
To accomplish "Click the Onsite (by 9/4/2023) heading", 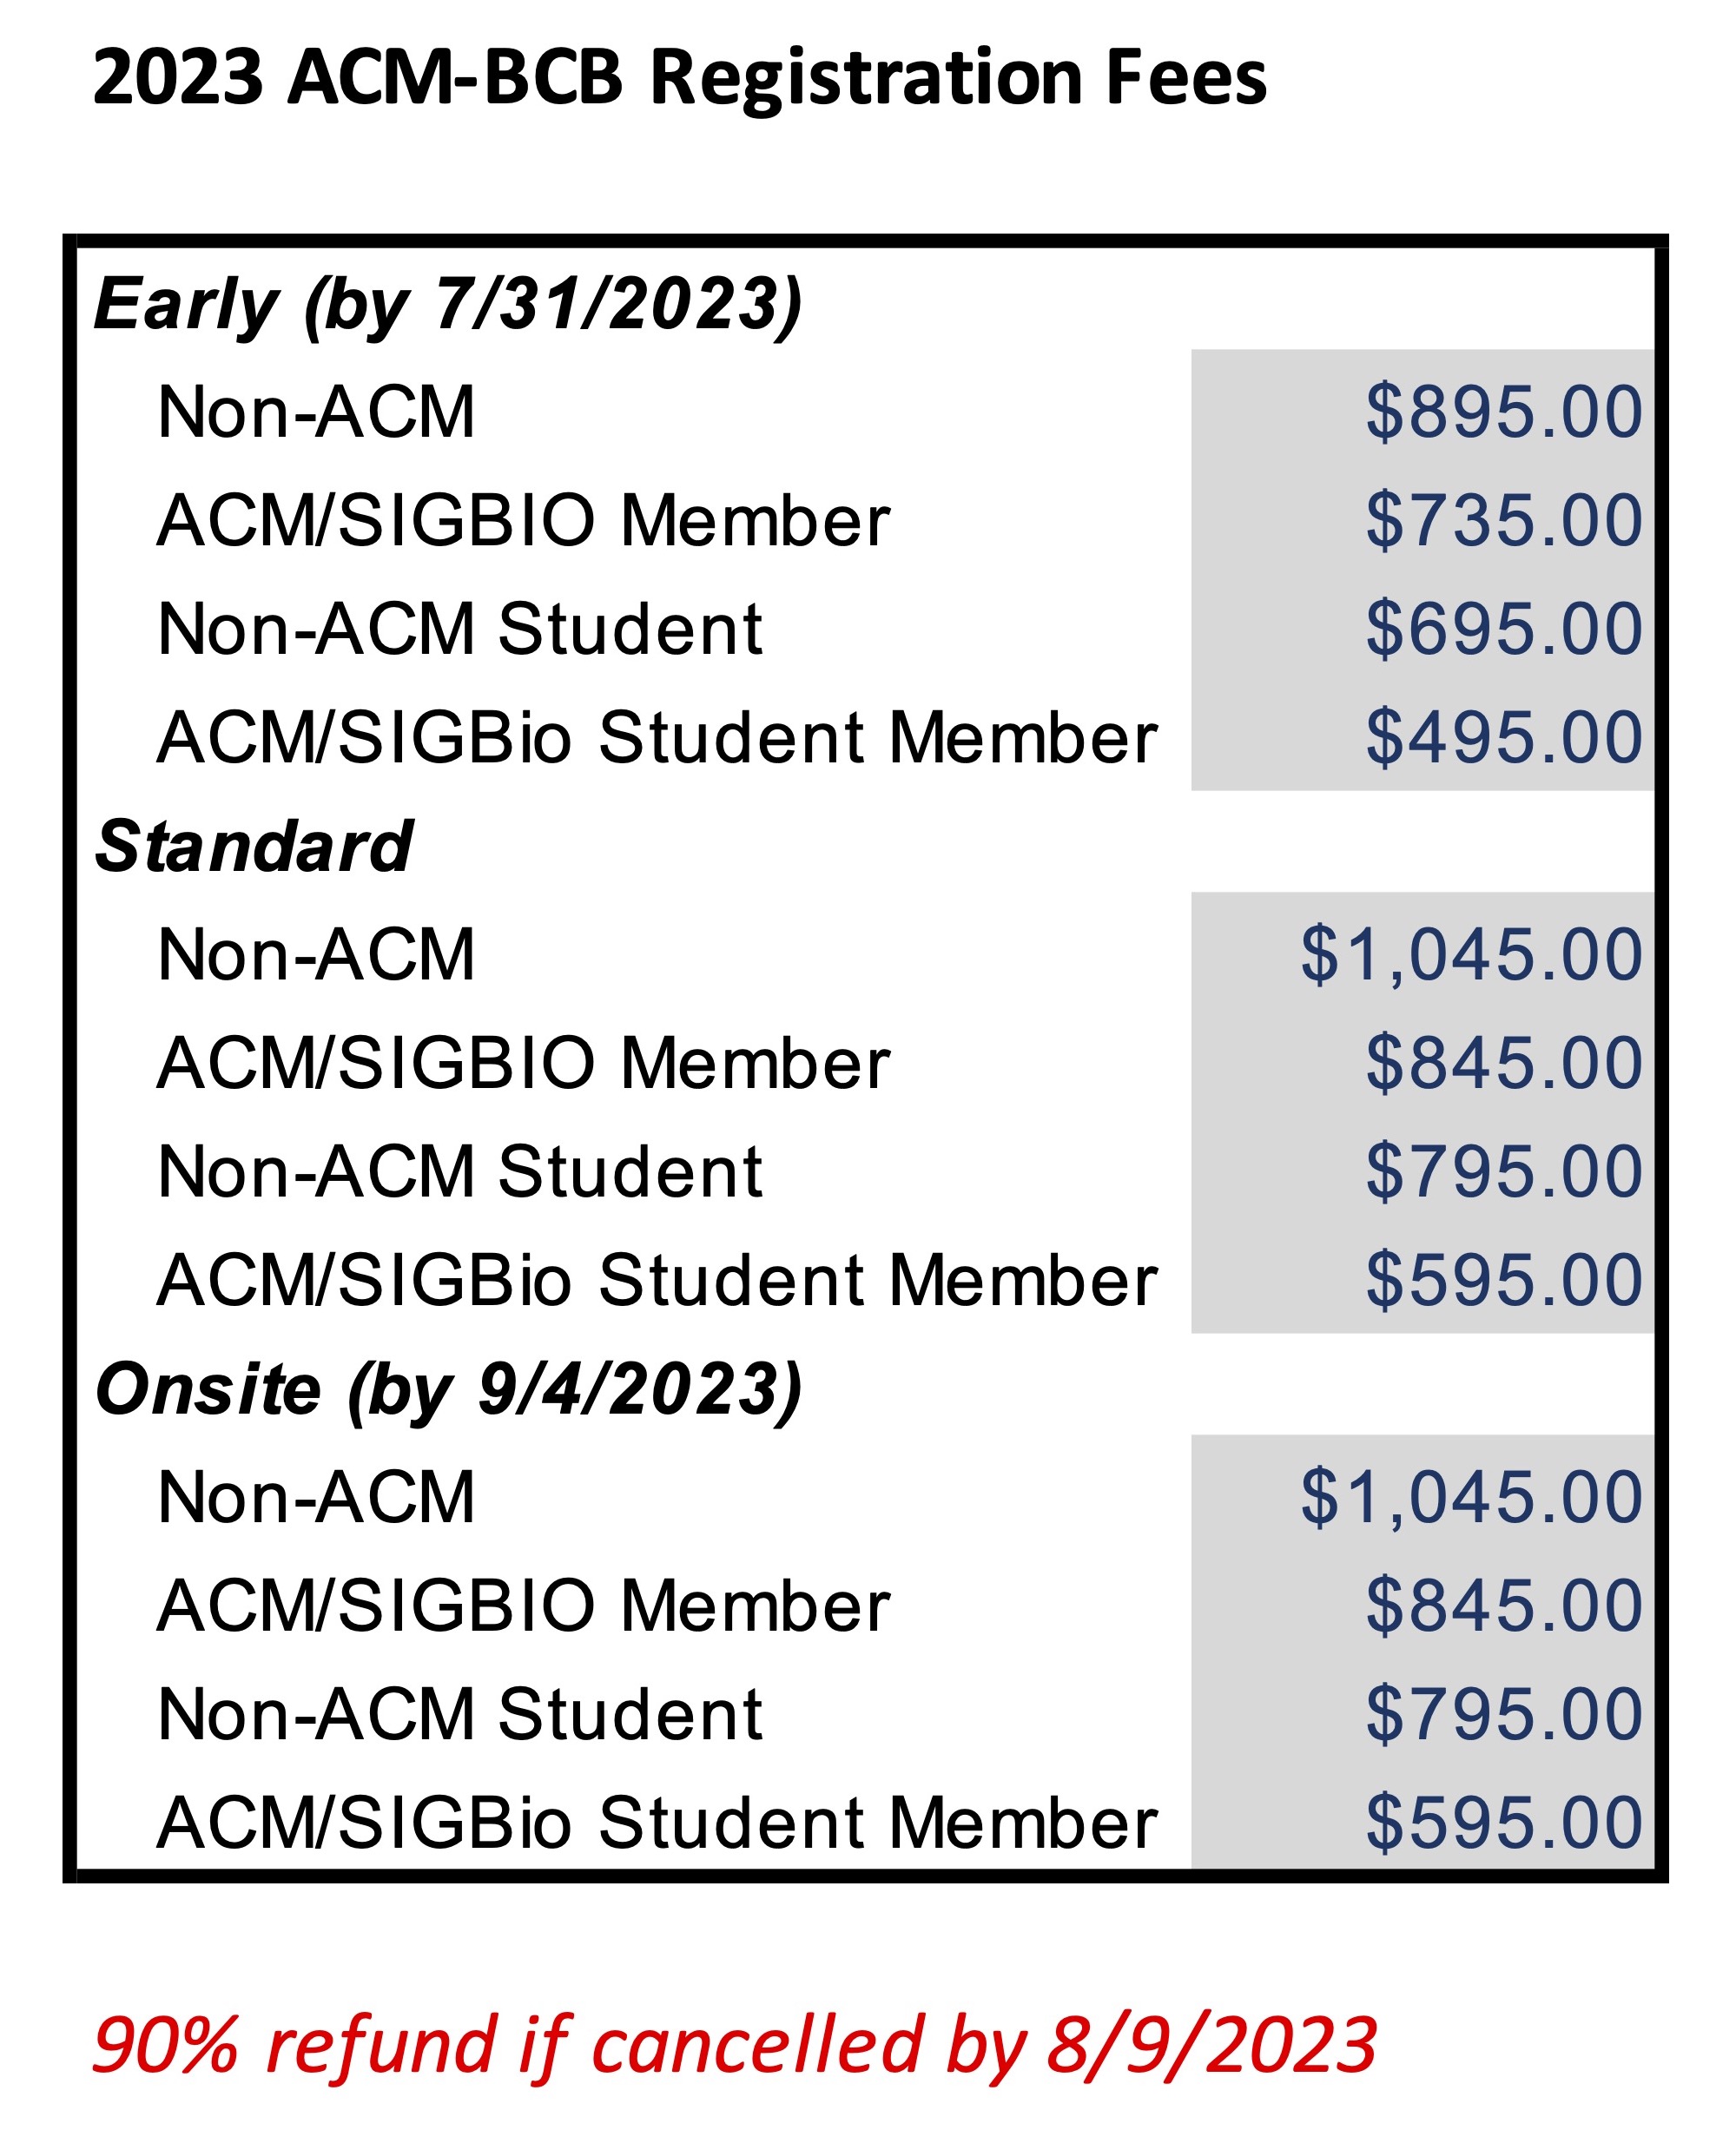I will [x=448, y=1390].
